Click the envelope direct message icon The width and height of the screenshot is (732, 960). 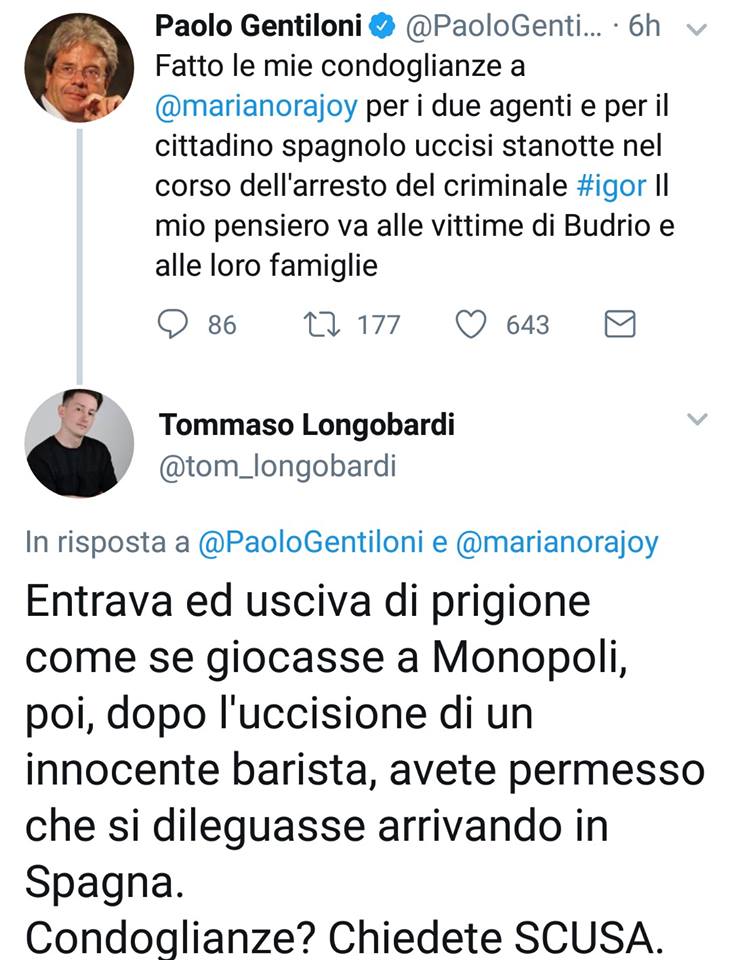click(x=621, y=324)
